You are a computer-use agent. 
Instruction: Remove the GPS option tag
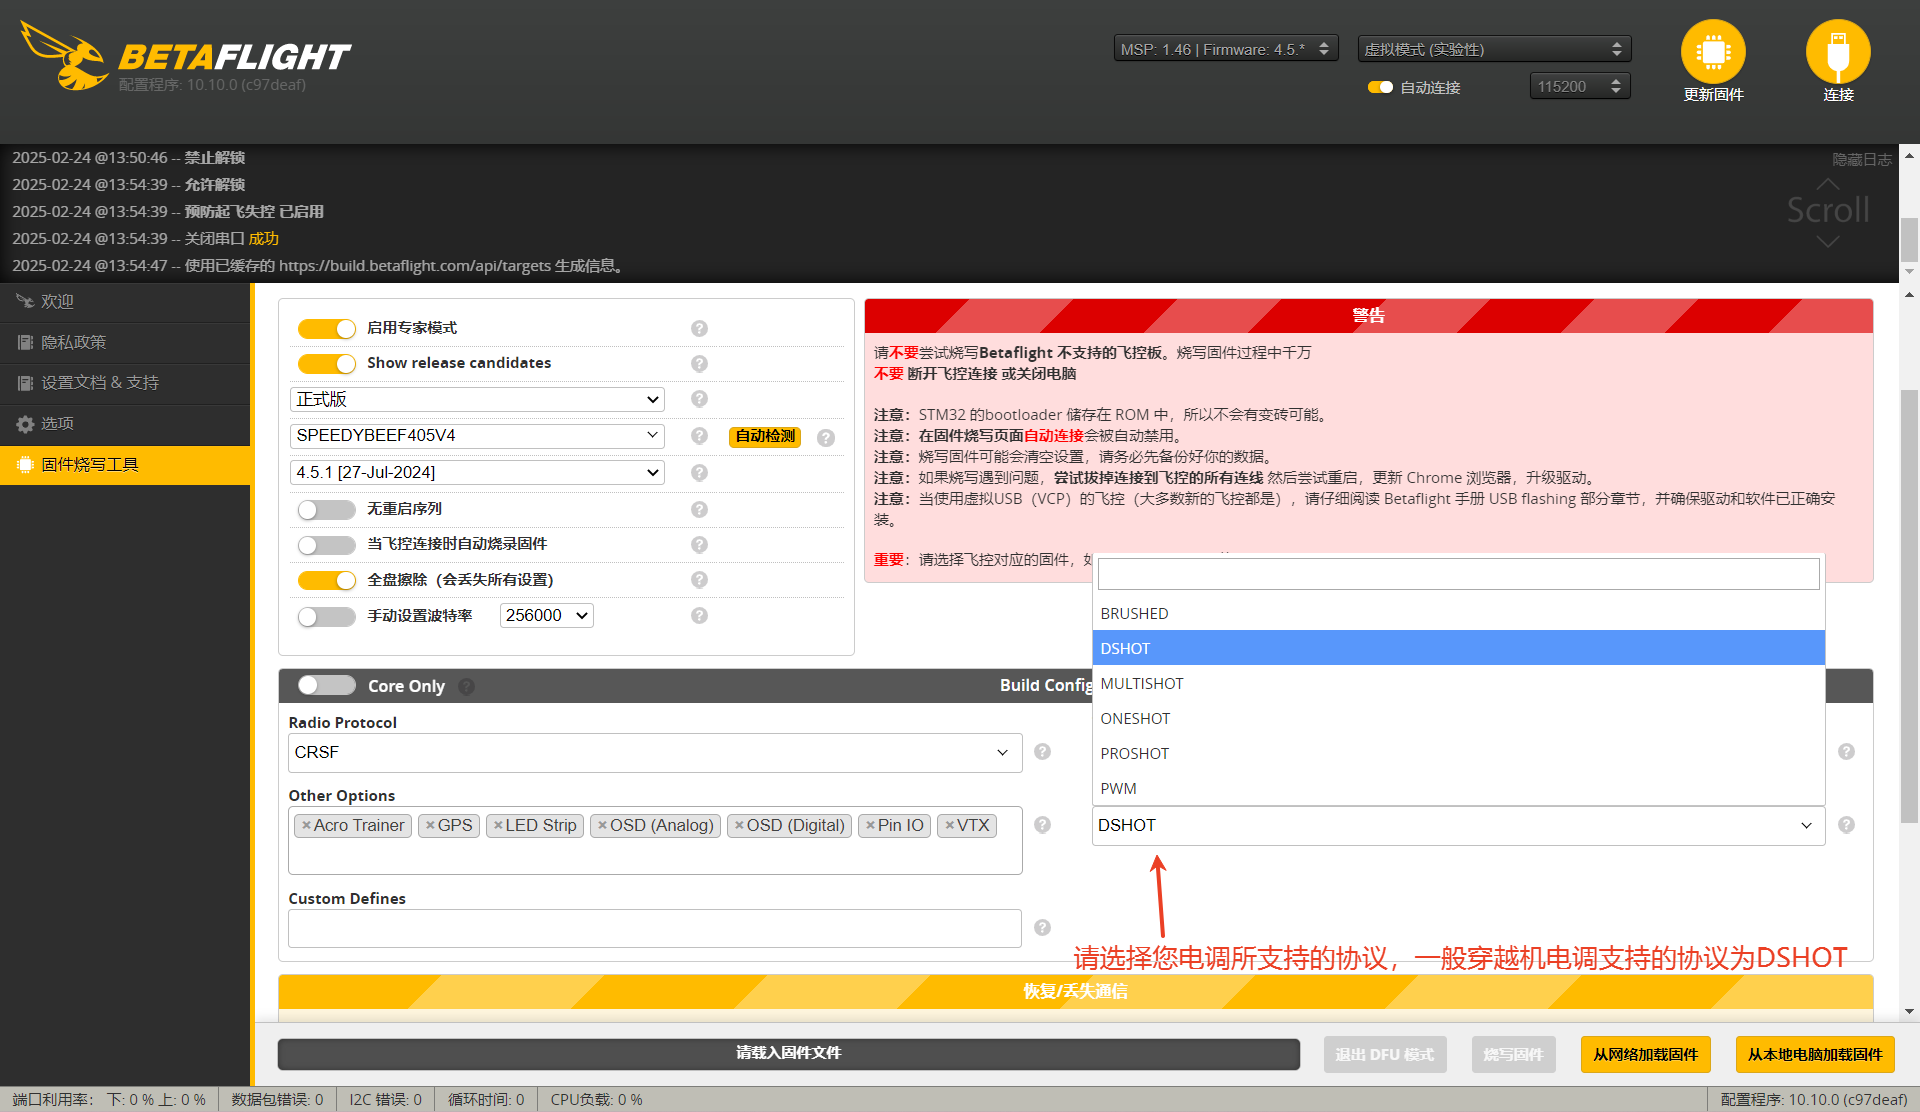430,825
